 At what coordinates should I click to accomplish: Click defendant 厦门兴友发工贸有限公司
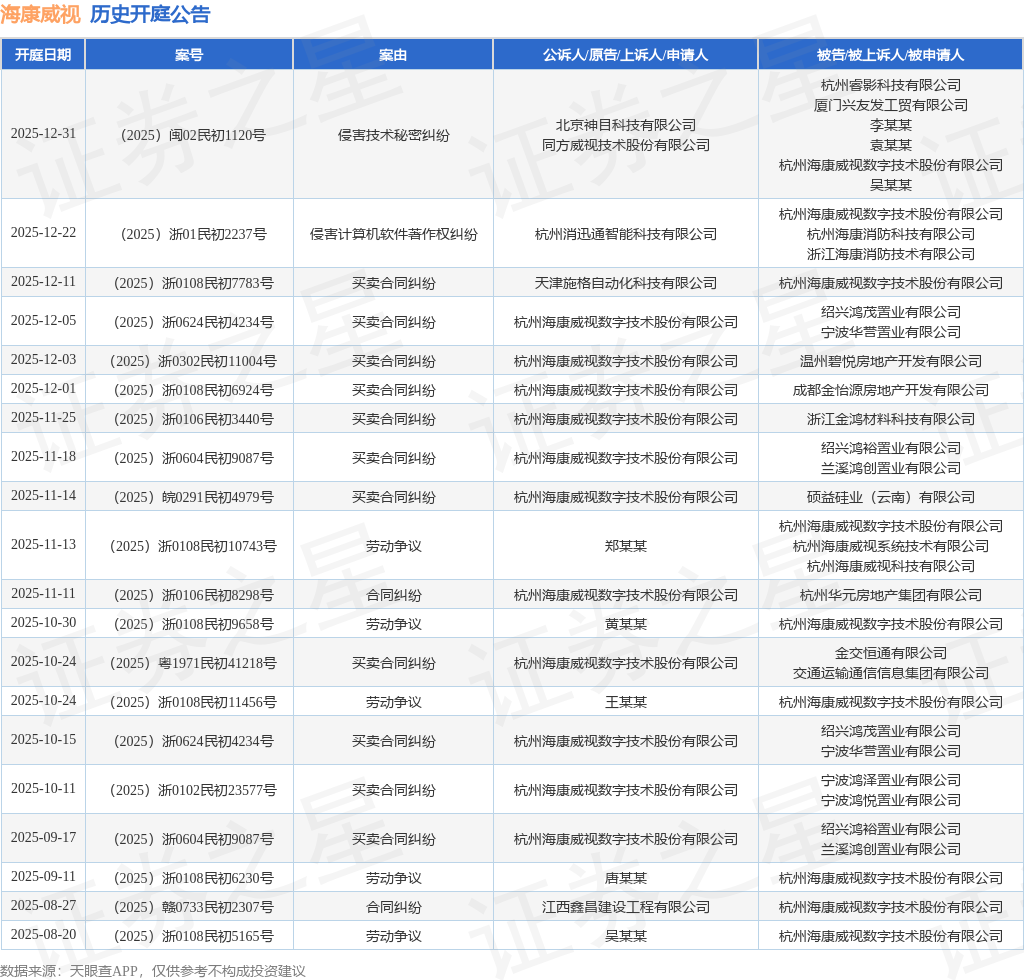click(890, 105)
